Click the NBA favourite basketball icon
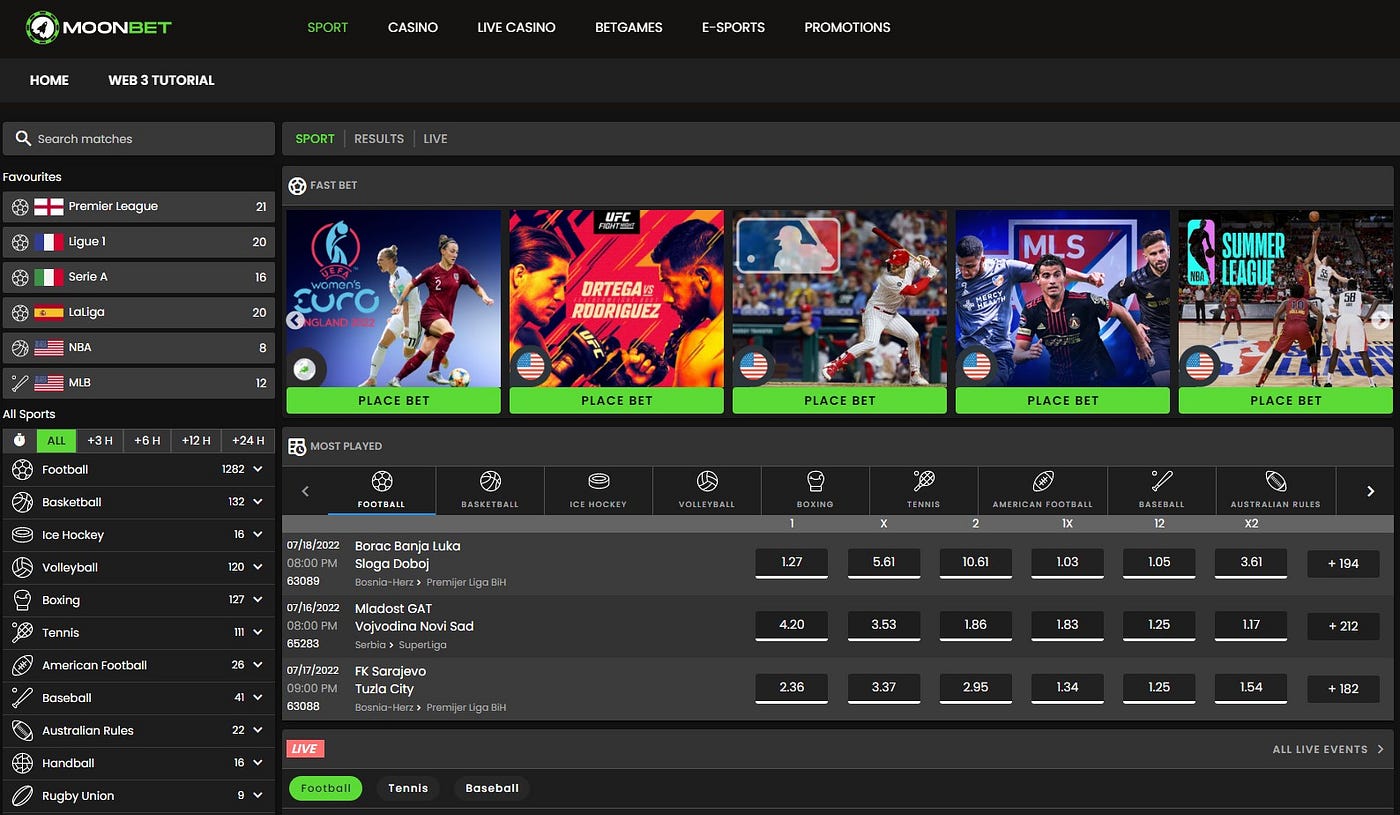This screenshot has height=815, width=1400. (20, 348)
